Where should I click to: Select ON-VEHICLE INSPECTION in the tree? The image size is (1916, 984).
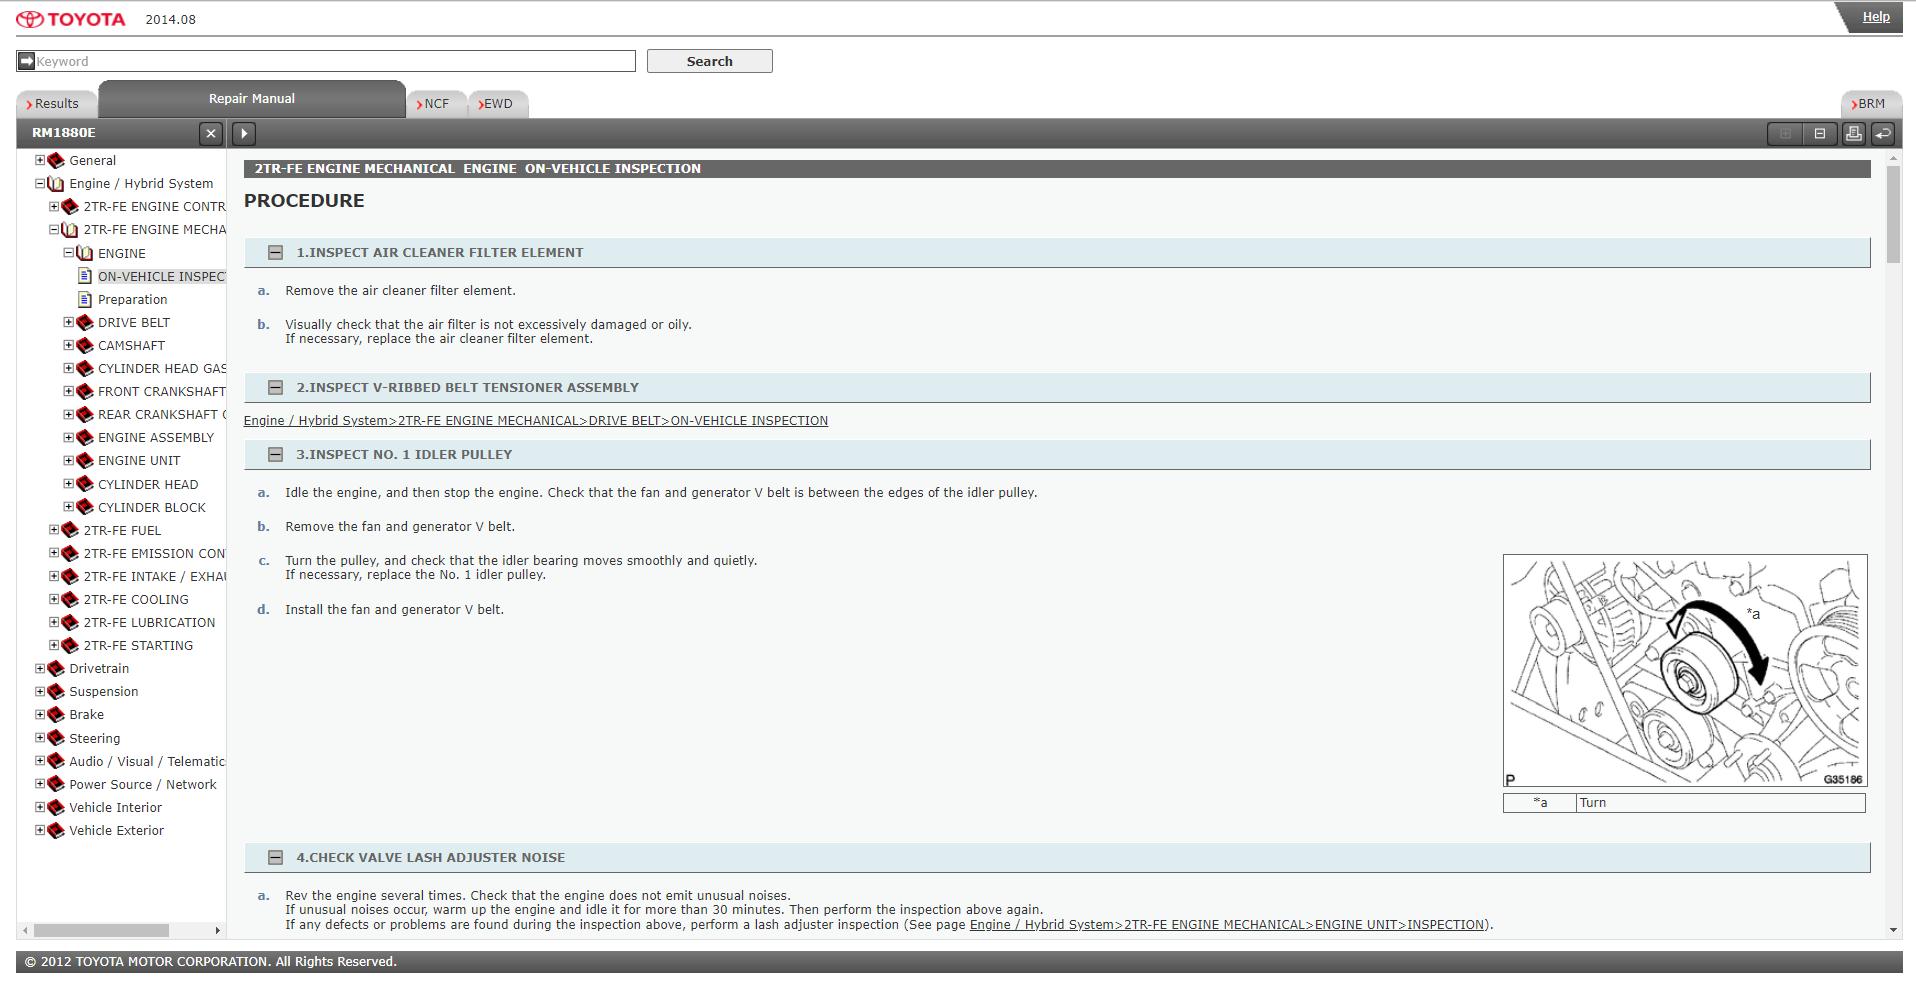(x=161, y=276)
